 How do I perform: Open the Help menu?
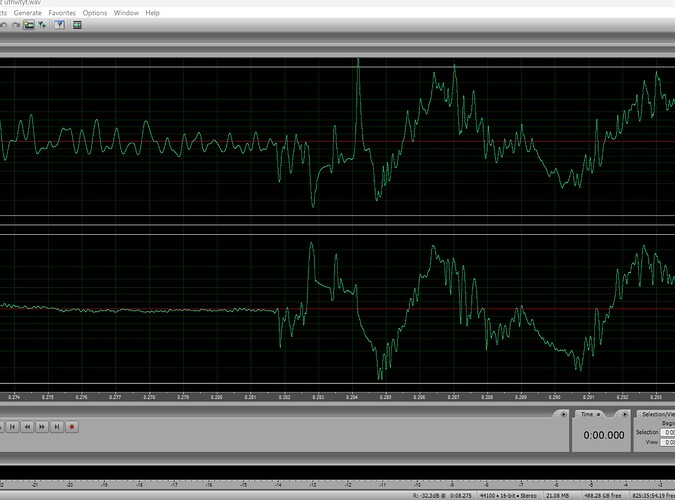pyautogui.click(x=152, y=13)
